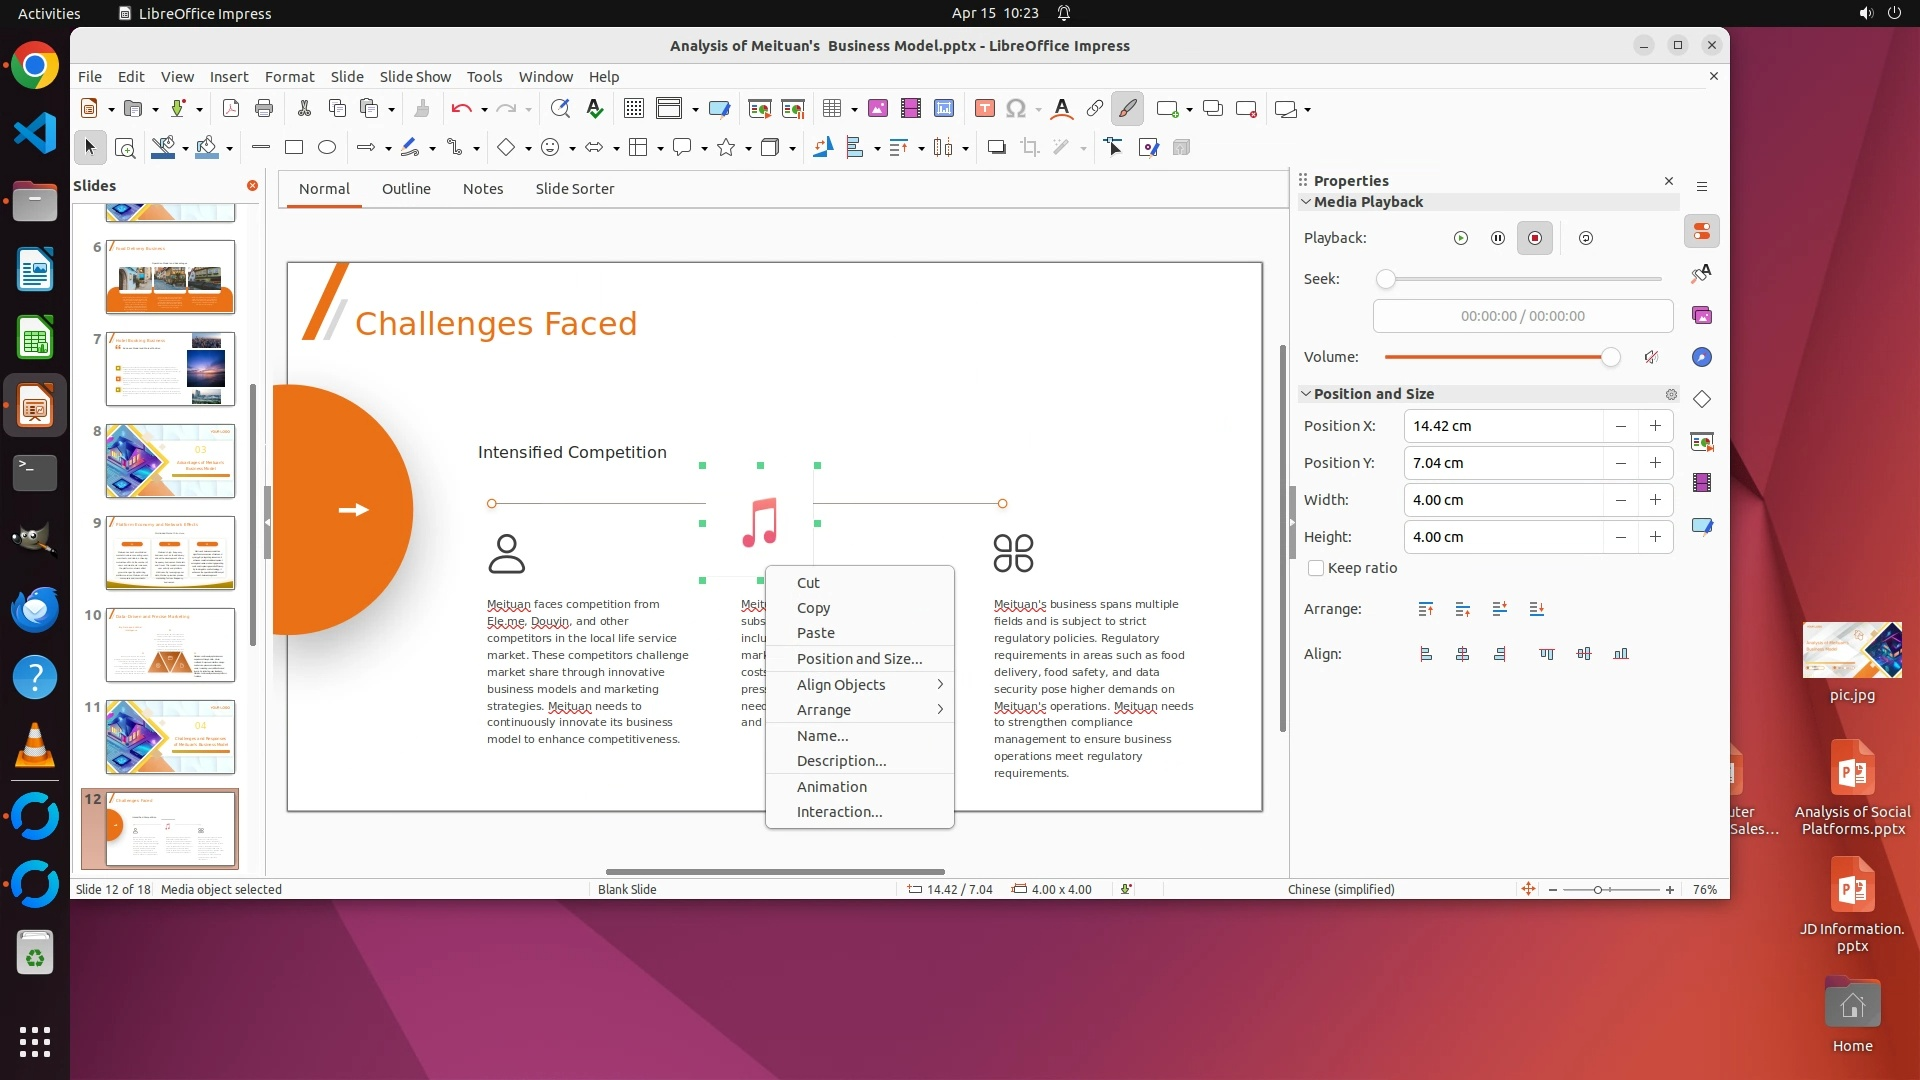
Task: Adjust the Volume slider handle
Action: (1610, 357)
